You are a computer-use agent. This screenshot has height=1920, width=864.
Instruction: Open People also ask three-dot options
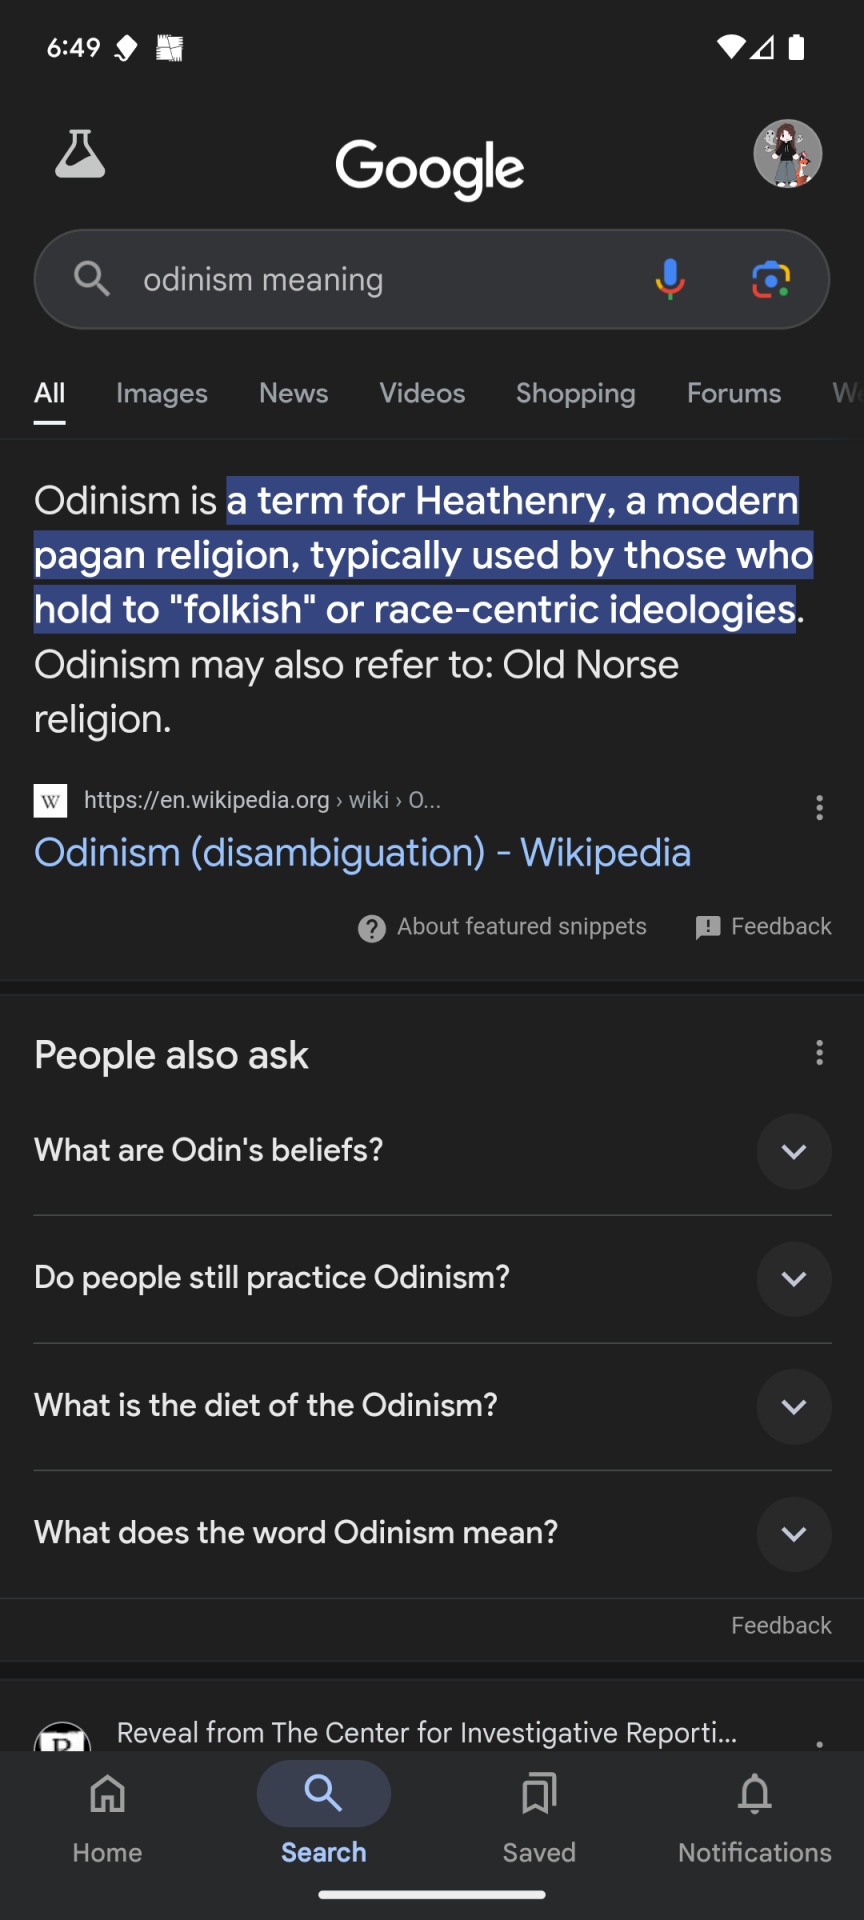tap(819, 1052)
